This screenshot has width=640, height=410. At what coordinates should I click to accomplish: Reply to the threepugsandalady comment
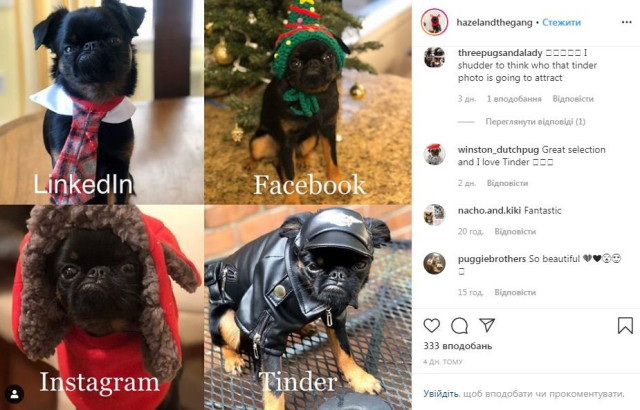pyautogui.click(x=573, y=99)
